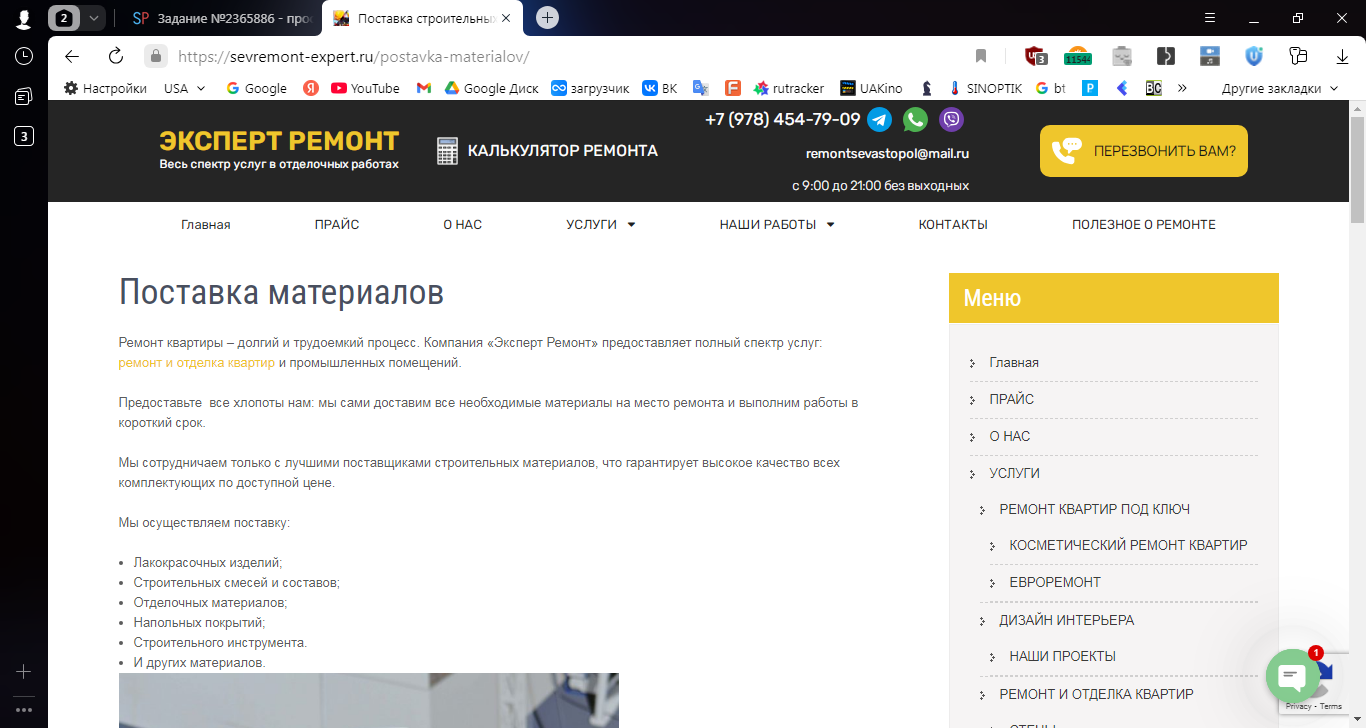Image resolution: width=1366 pixels, height=728 pixels.
Task: Click the ПЕРЕЗВОНИТЬ ВАМ? callback button
Action: tap(1144, 151)
